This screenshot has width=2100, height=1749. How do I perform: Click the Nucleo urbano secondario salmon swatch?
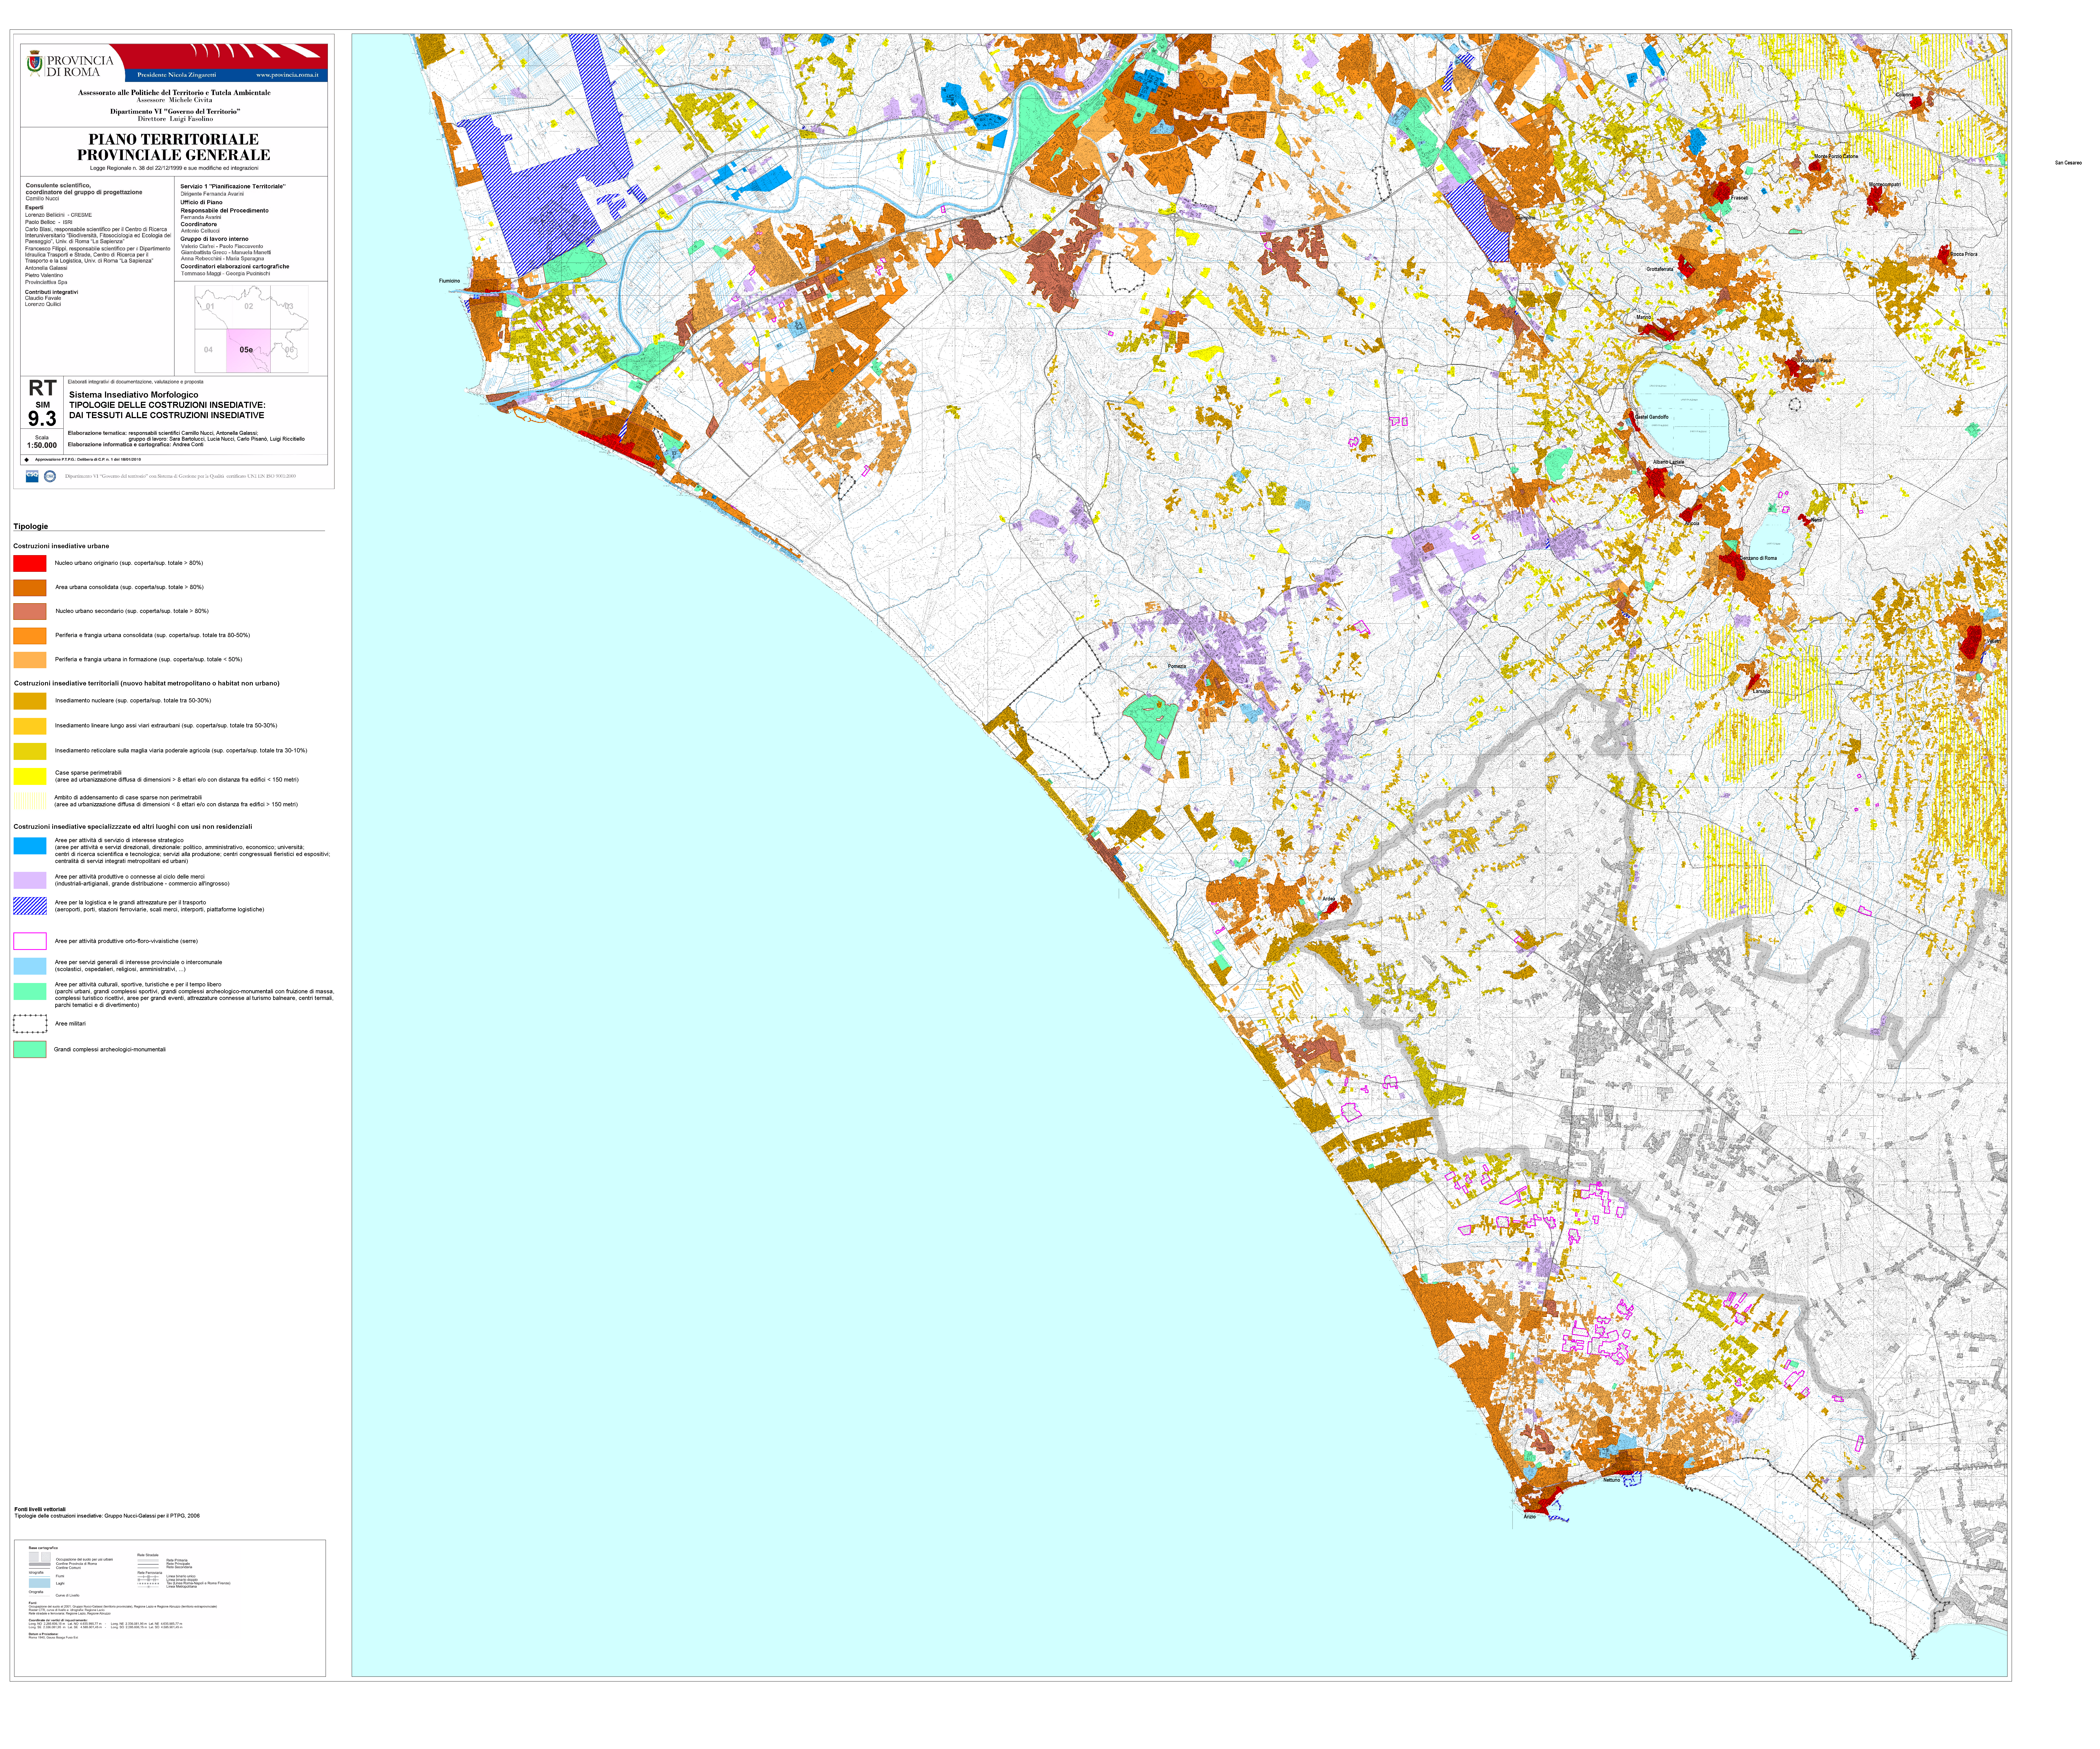point(30,611)
